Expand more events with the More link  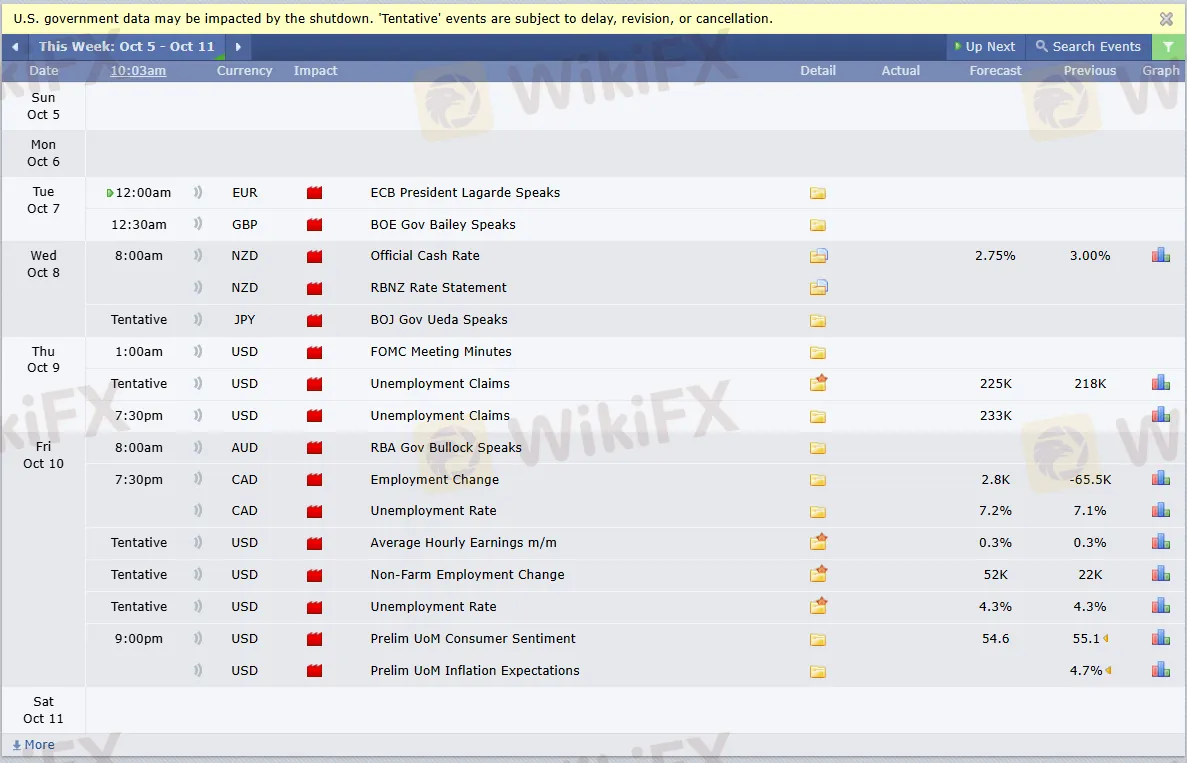[34, 745]
